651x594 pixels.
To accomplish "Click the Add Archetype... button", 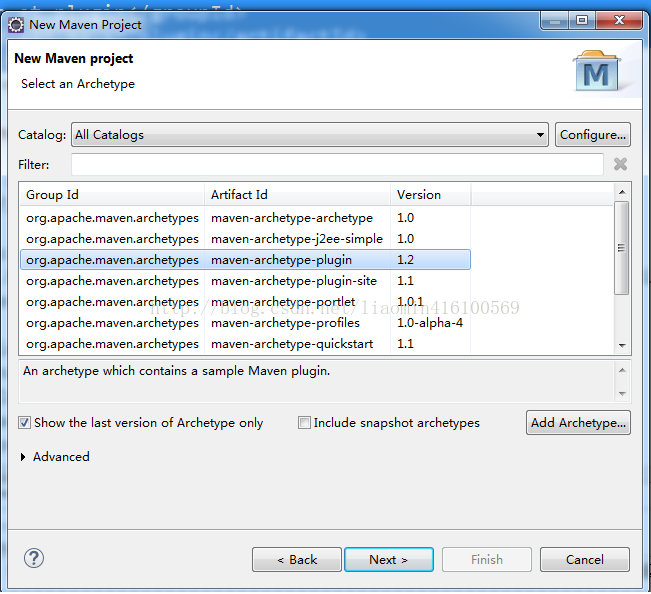I will (x=578, y=423).
